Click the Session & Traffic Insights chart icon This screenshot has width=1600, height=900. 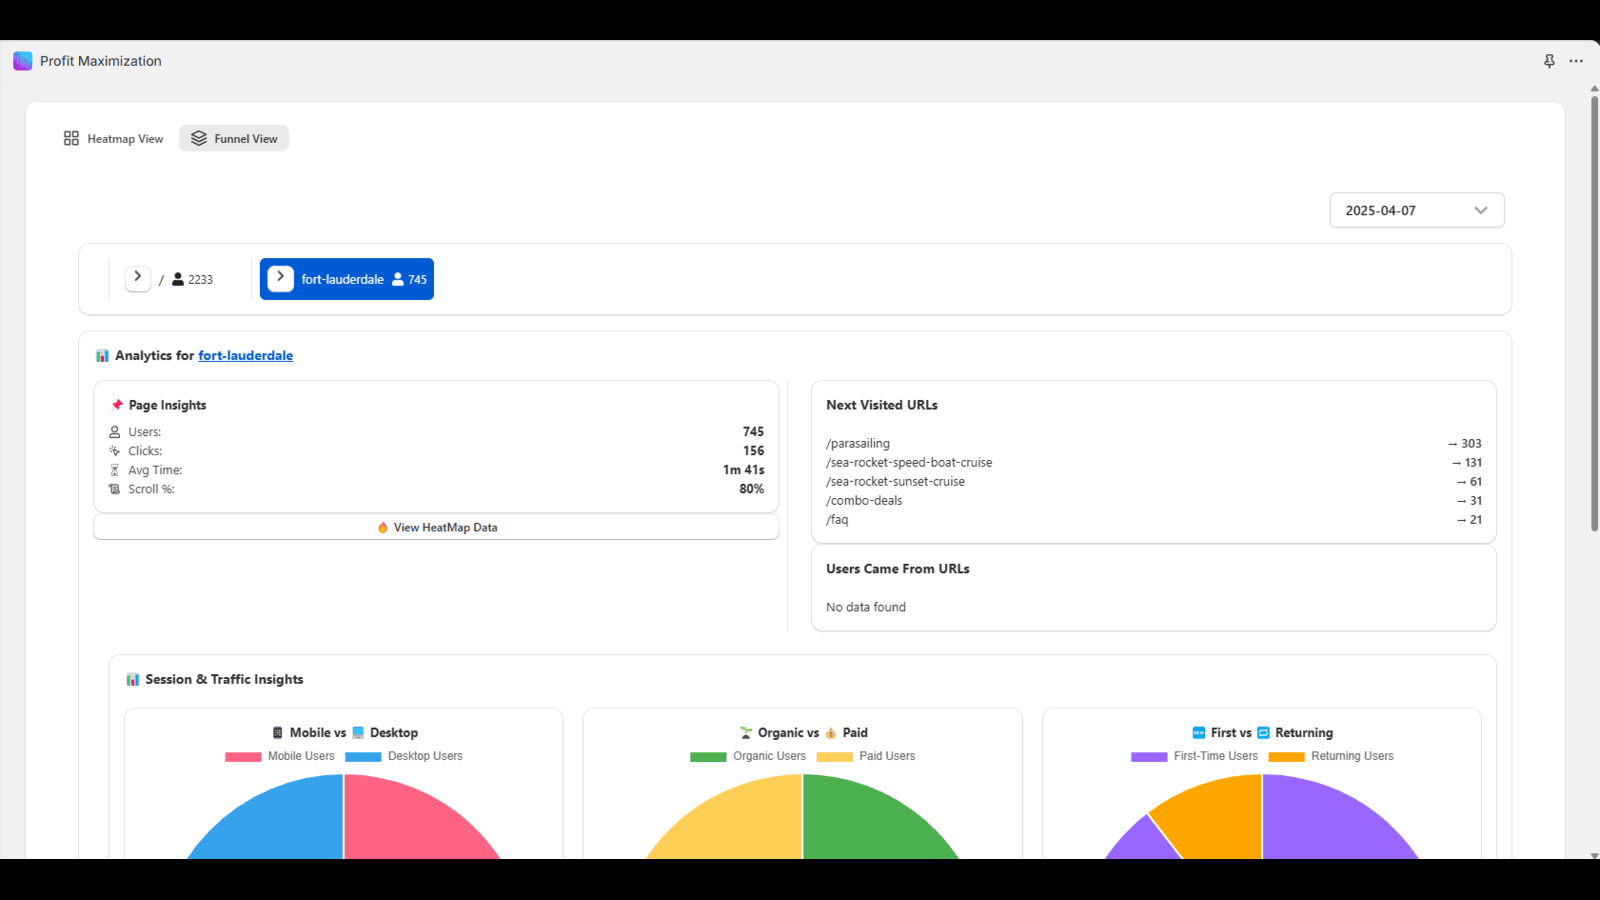133,679
